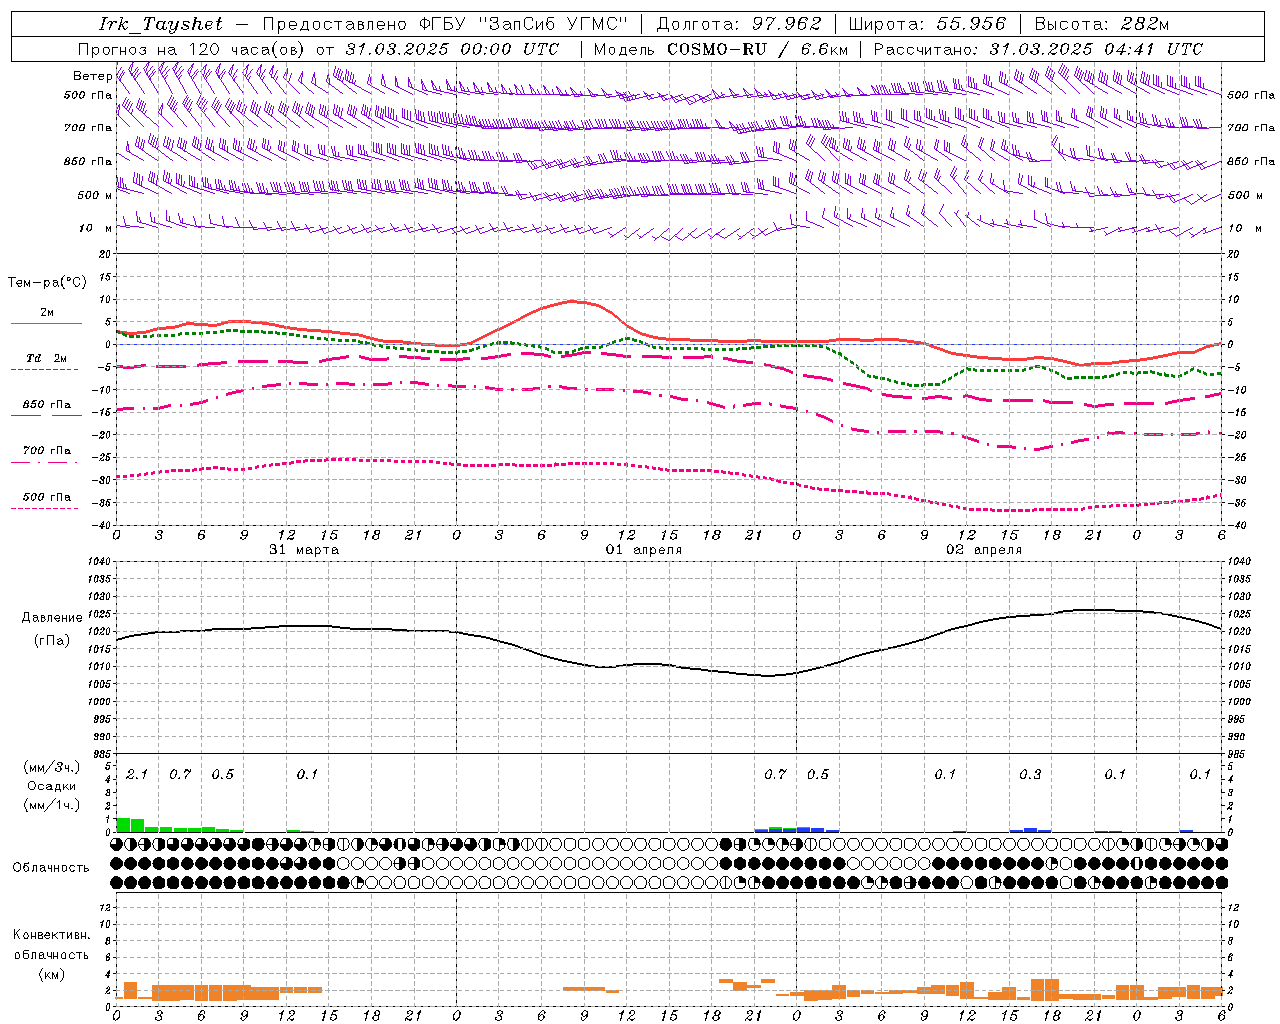
Task: Click 'Рассчитано: 31.03.2025 04:41 UTC' timestamp
Action: (1039, 49)
